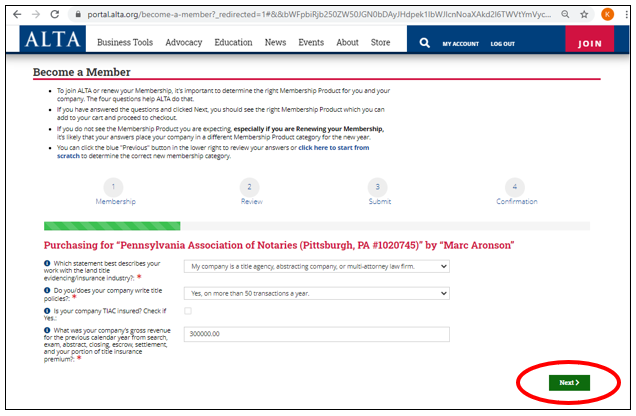Open Business Tools menu
Image resolution: width=636 pixels, height=416 pixels.
pyautogui.click(x=125, y=43)
